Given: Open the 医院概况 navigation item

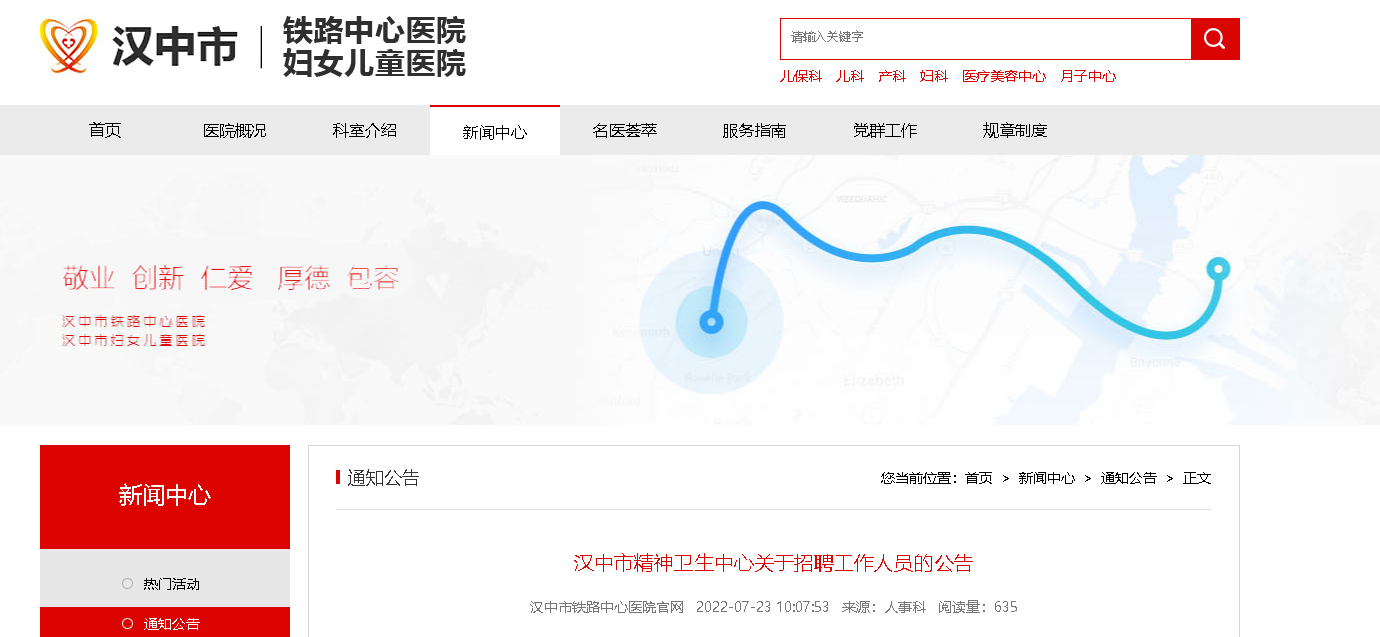Looking at the screenshot, I should (235, 130).
